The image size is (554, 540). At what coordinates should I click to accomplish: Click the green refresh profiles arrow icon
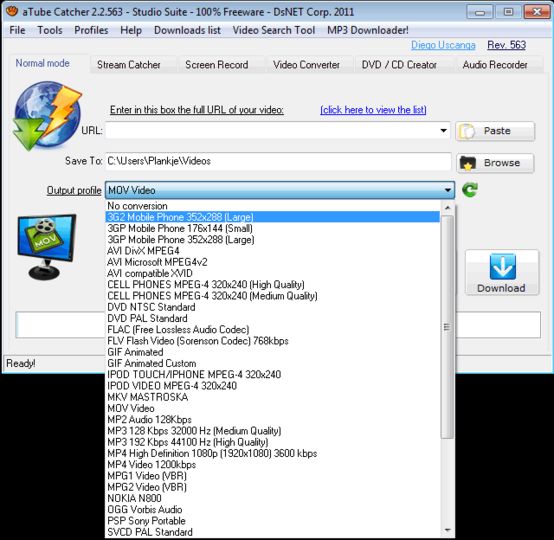coord(470,190)
